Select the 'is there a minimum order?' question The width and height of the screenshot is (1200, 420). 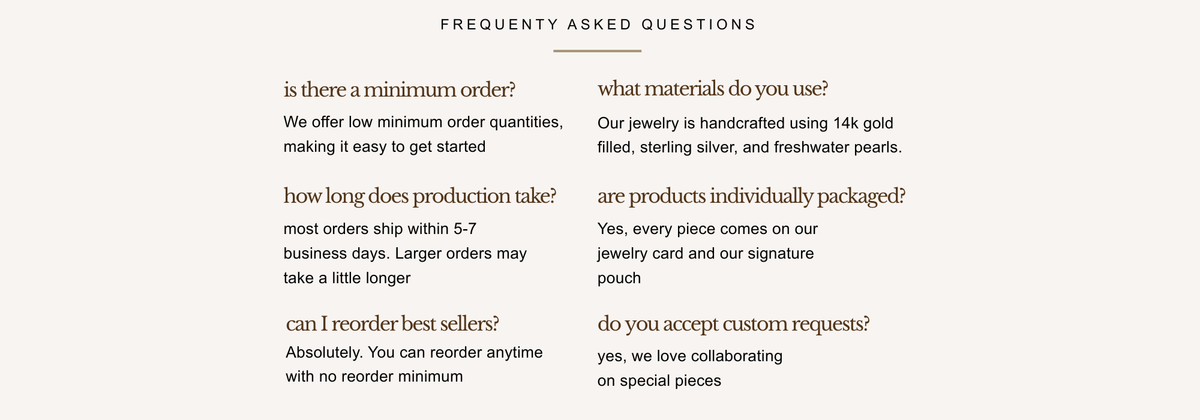400,89
